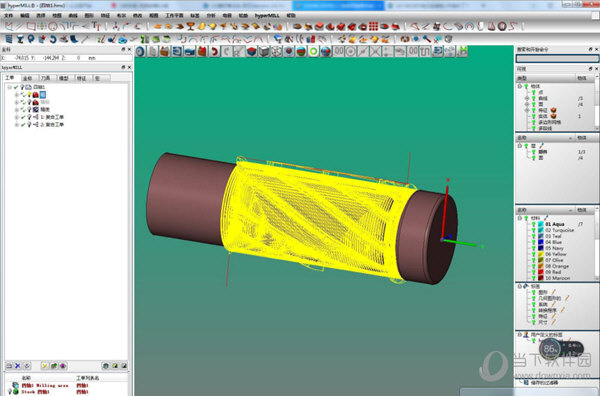The height and width of the screenshot is (396, 600).
Task: Click the red 3x3 grid pattern icon
Action: pyautogui.click(x=373, y=26)
